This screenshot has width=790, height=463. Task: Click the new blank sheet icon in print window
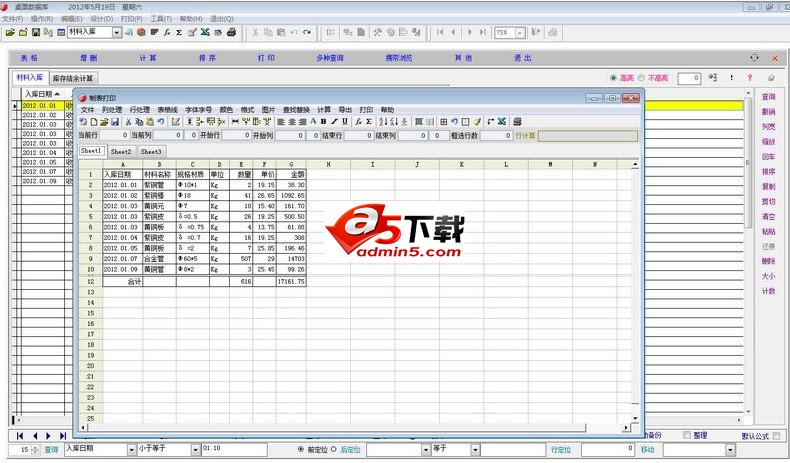pos(94,121)
